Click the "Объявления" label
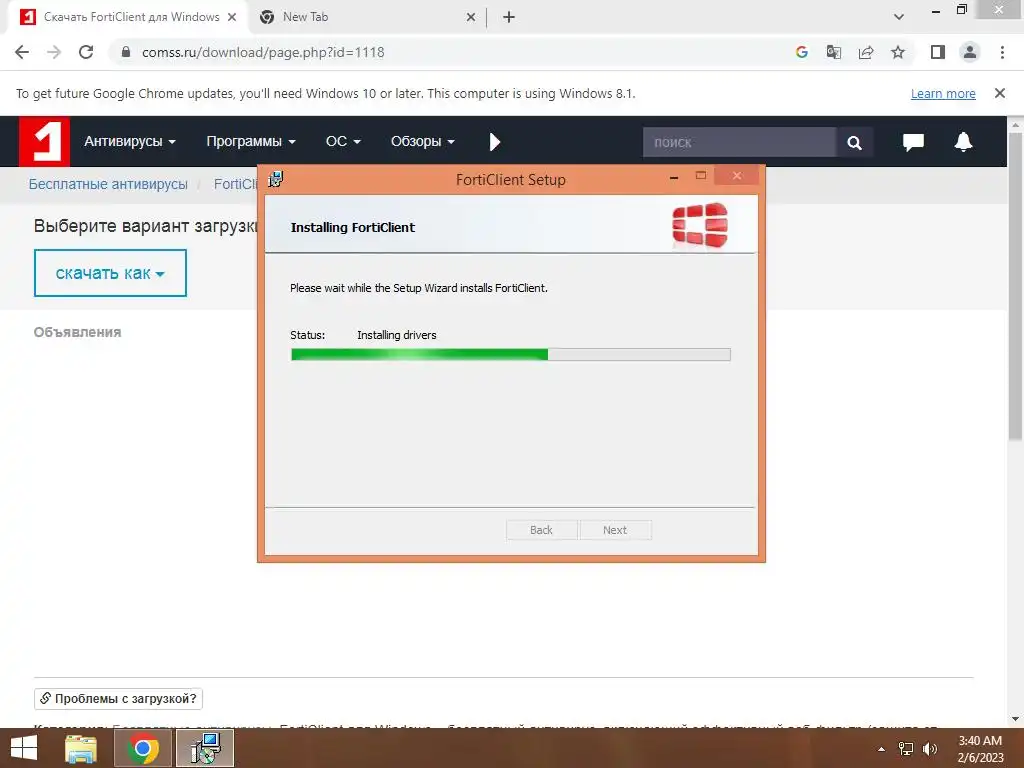Viewport: 1024px width, 768px height. (x=78, y=332)
